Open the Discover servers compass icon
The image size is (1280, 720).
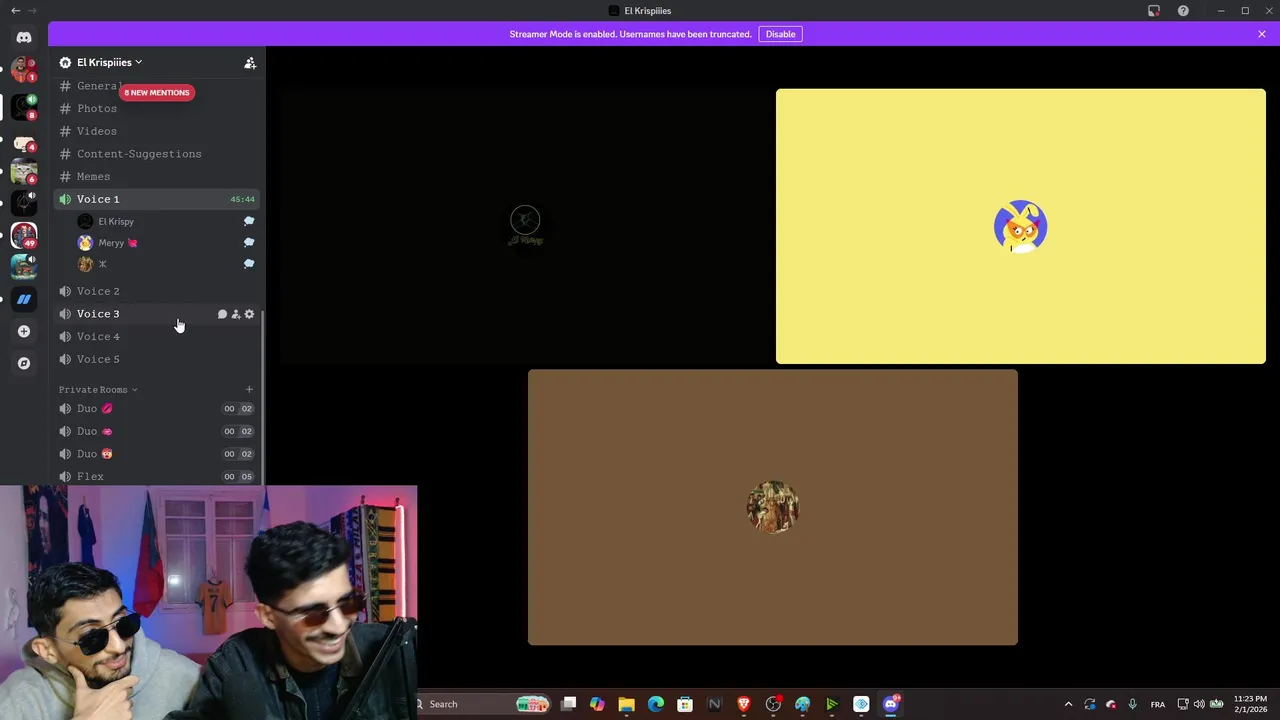pyautogui.click(x=24, y=363)
